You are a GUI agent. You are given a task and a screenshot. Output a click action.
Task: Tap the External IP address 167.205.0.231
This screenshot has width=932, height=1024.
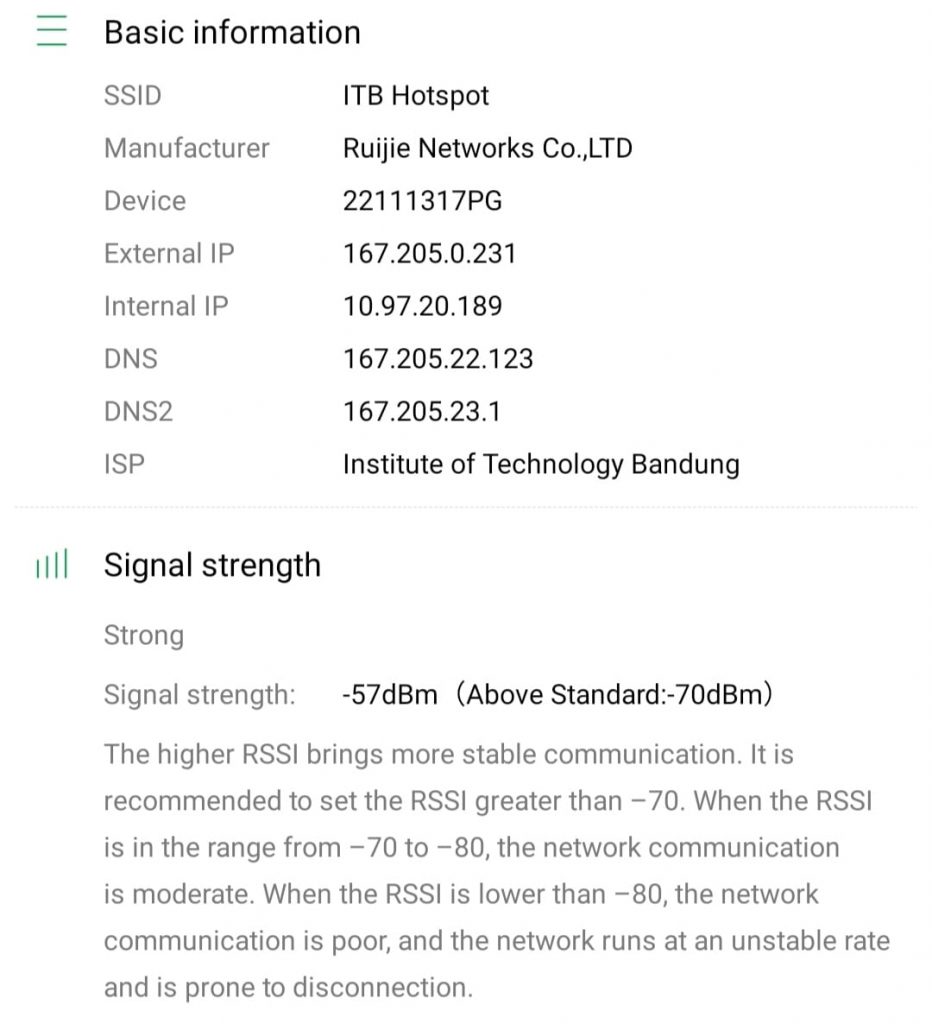pyautogui.click(x=429, y=254)
